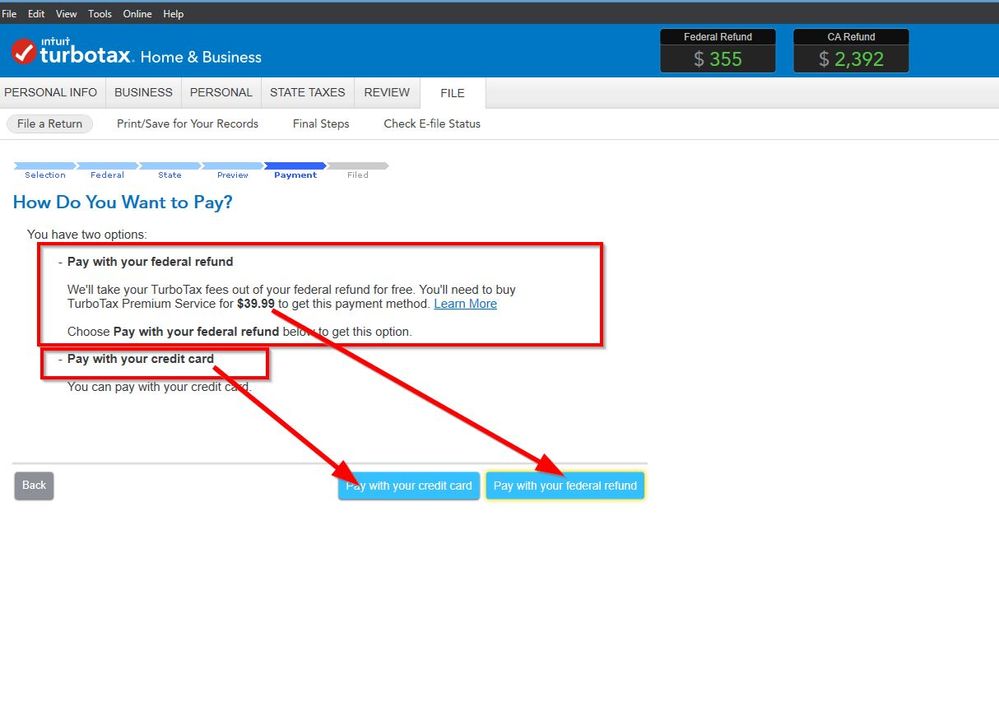The height and width of the screenshot is (707, 999).
Task: Open the File menu
Action: 10,14
